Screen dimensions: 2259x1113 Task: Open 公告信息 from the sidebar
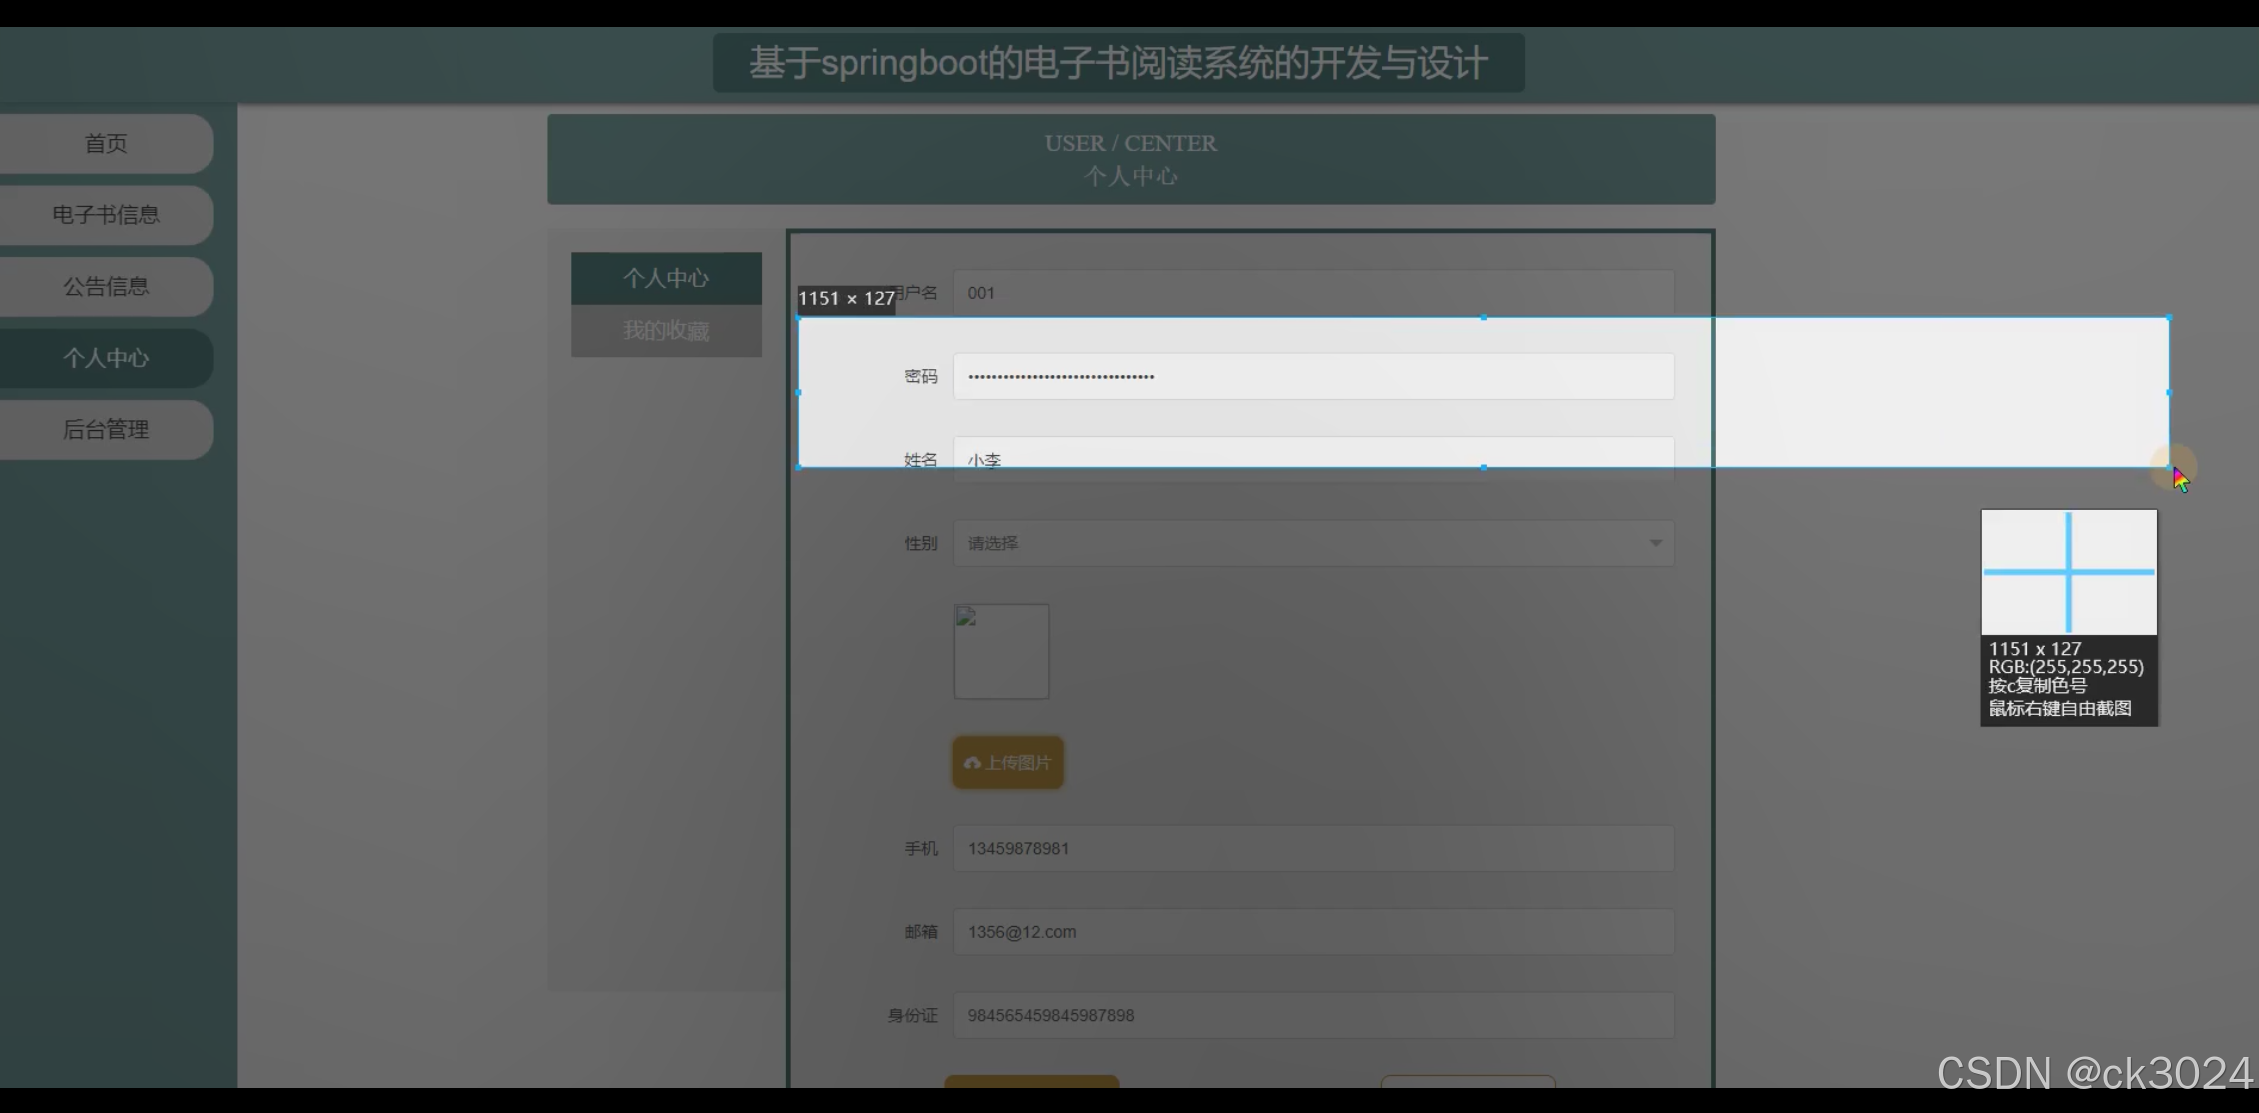click(x=106, y=287)
